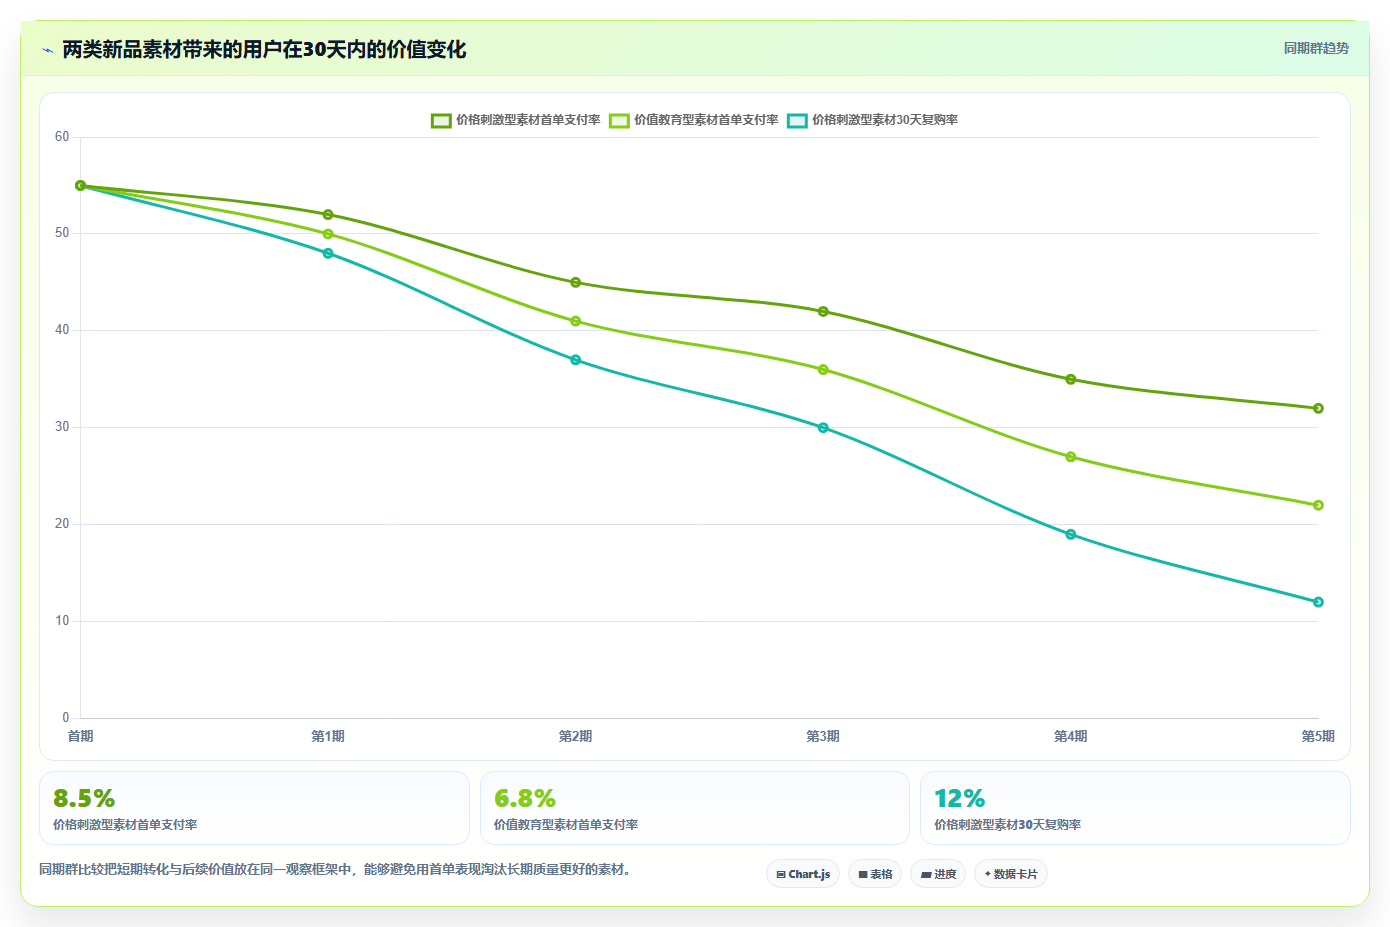This screenshot has height=927, width=1390.
Task: Click the dark green legend color box
Action: click(x=441, y=121)
